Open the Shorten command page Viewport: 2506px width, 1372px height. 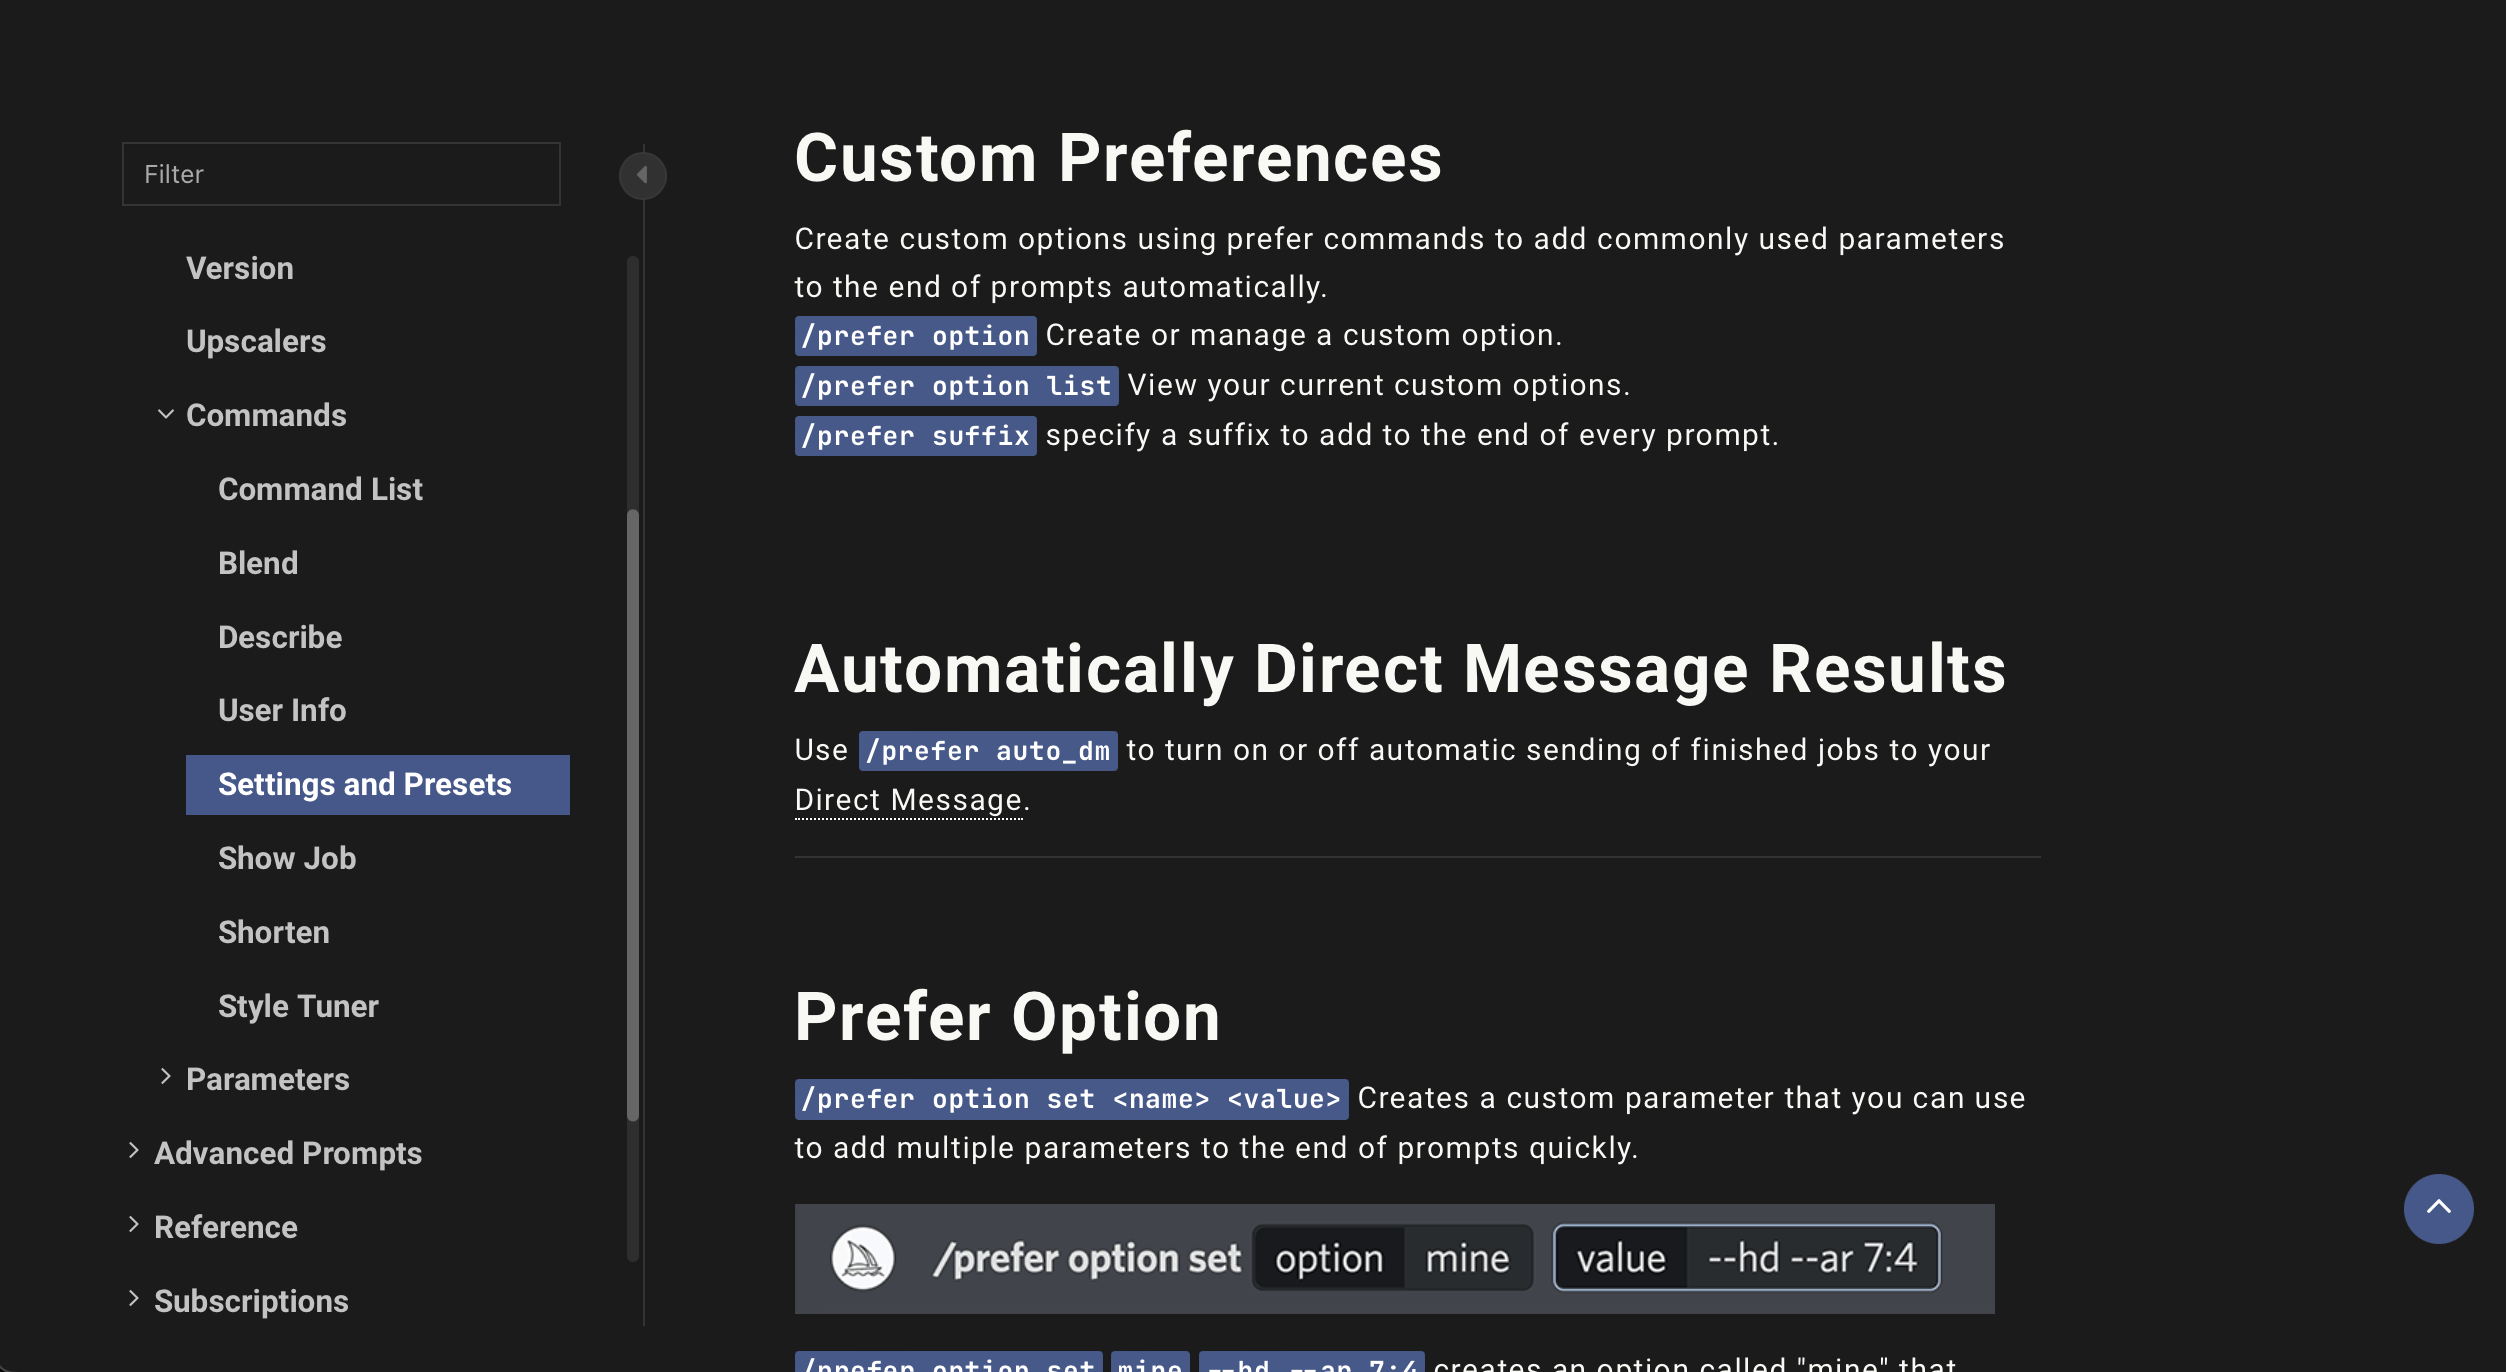pos(274,932)
